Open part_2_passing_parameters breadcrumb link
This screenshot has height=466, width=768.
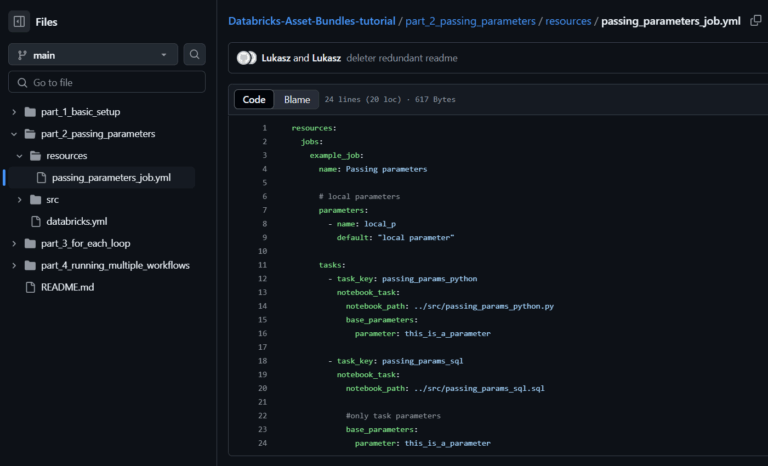[470, 21]
